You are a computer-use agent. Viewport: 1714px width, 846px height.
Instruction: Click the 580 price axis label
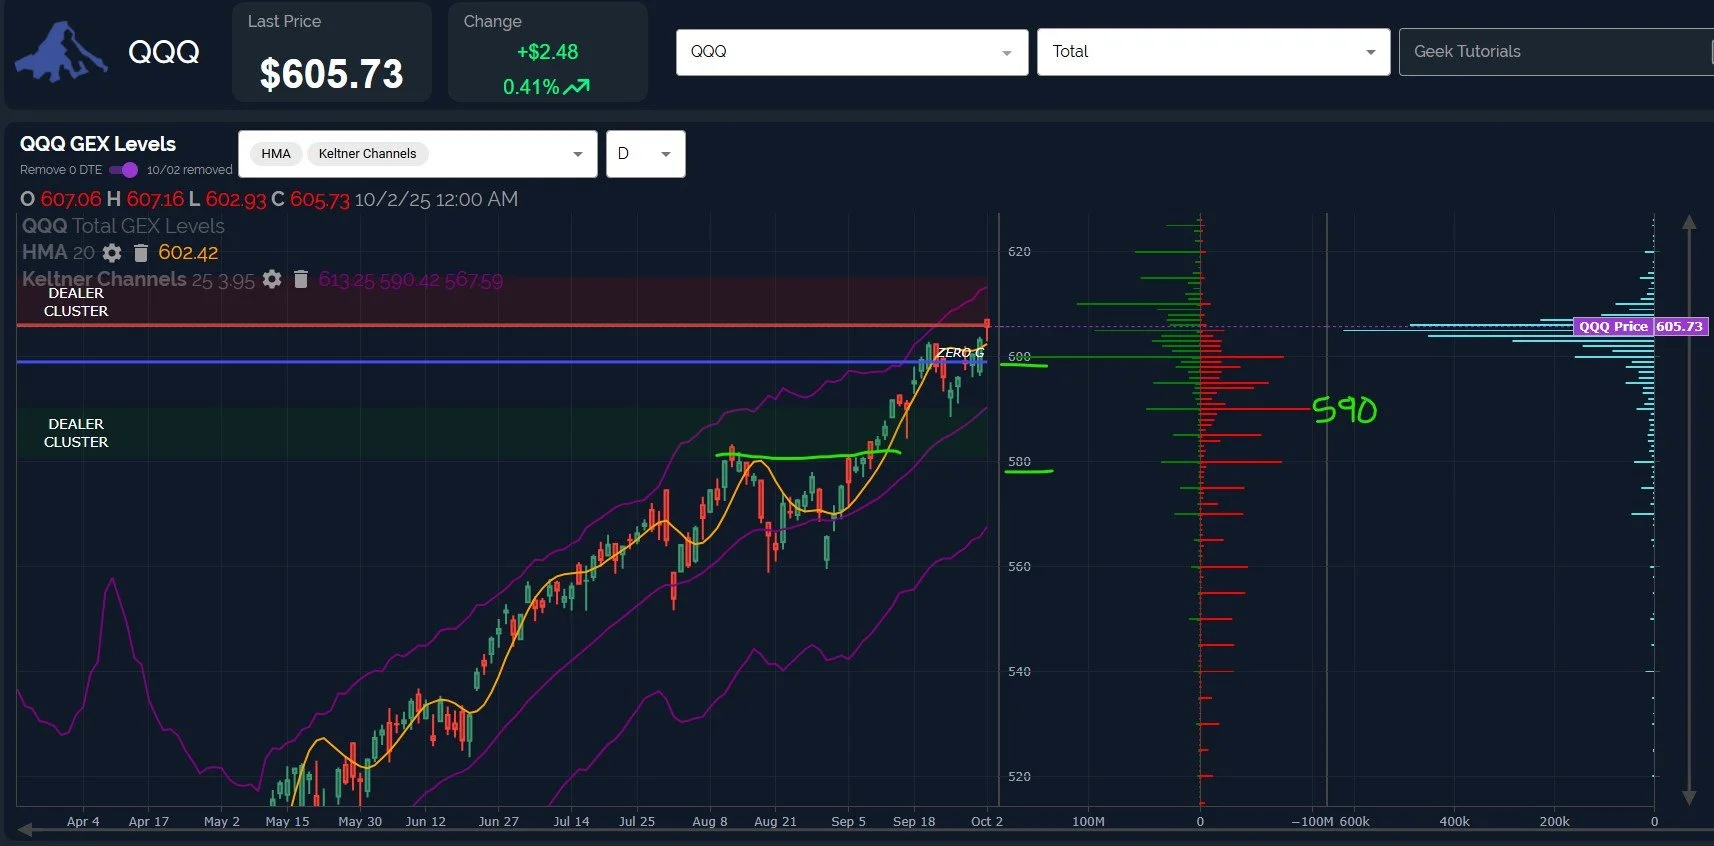click(x=1019, y=462)
